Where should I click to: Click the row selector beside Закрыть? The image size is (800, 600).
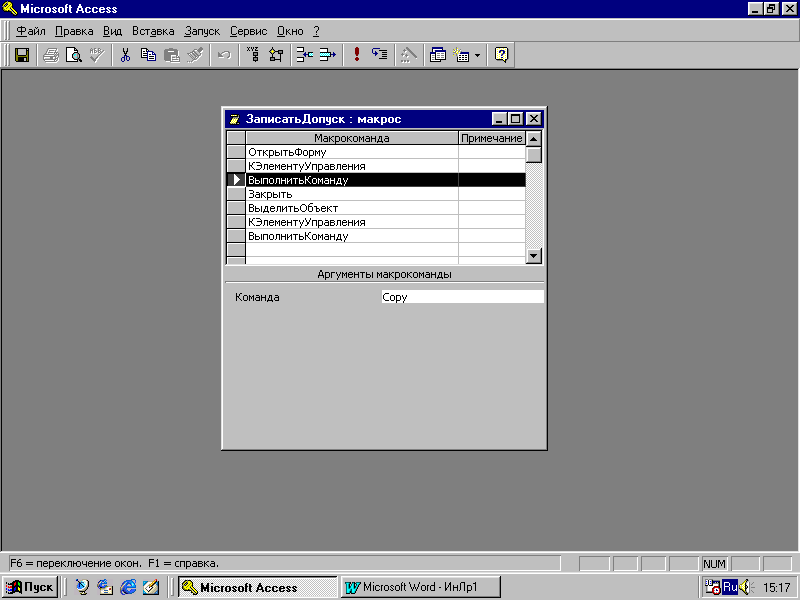click(x=236, y=194)
